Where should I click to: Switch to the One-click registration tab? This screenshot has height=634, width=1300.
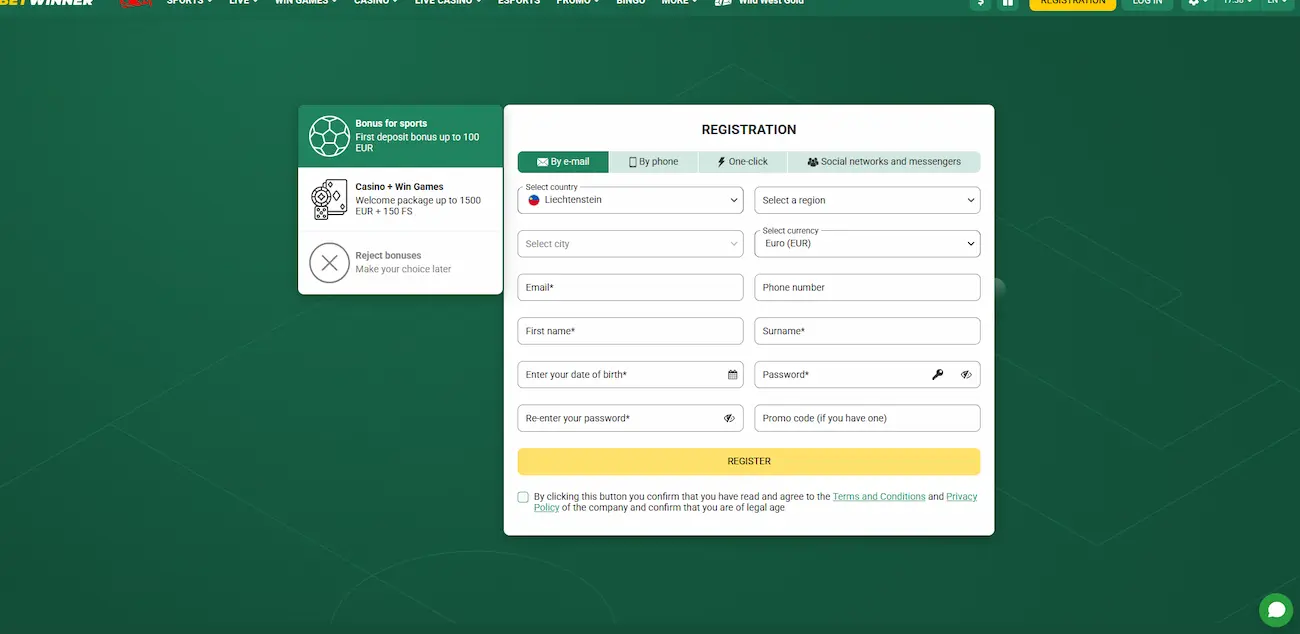pyautogui.click(x=743, y=162)
